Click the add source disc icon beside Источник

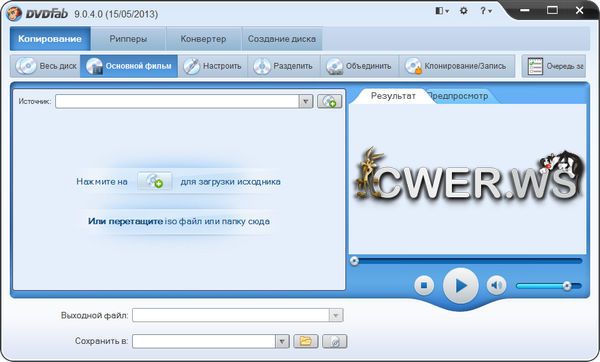[329, 101]
